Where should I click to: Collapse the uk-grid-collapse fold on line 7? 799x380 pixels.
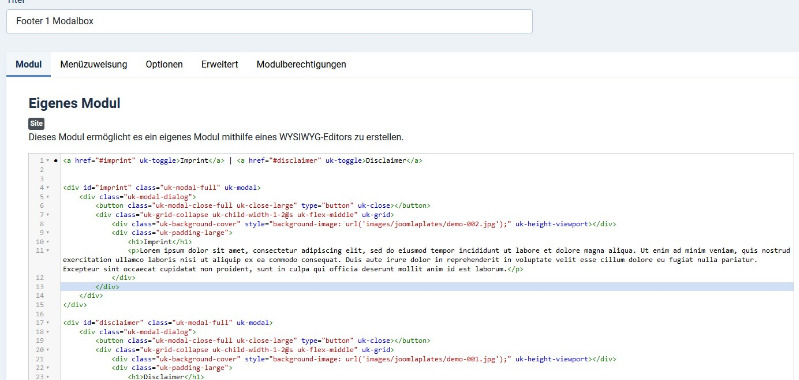point(47,214)
